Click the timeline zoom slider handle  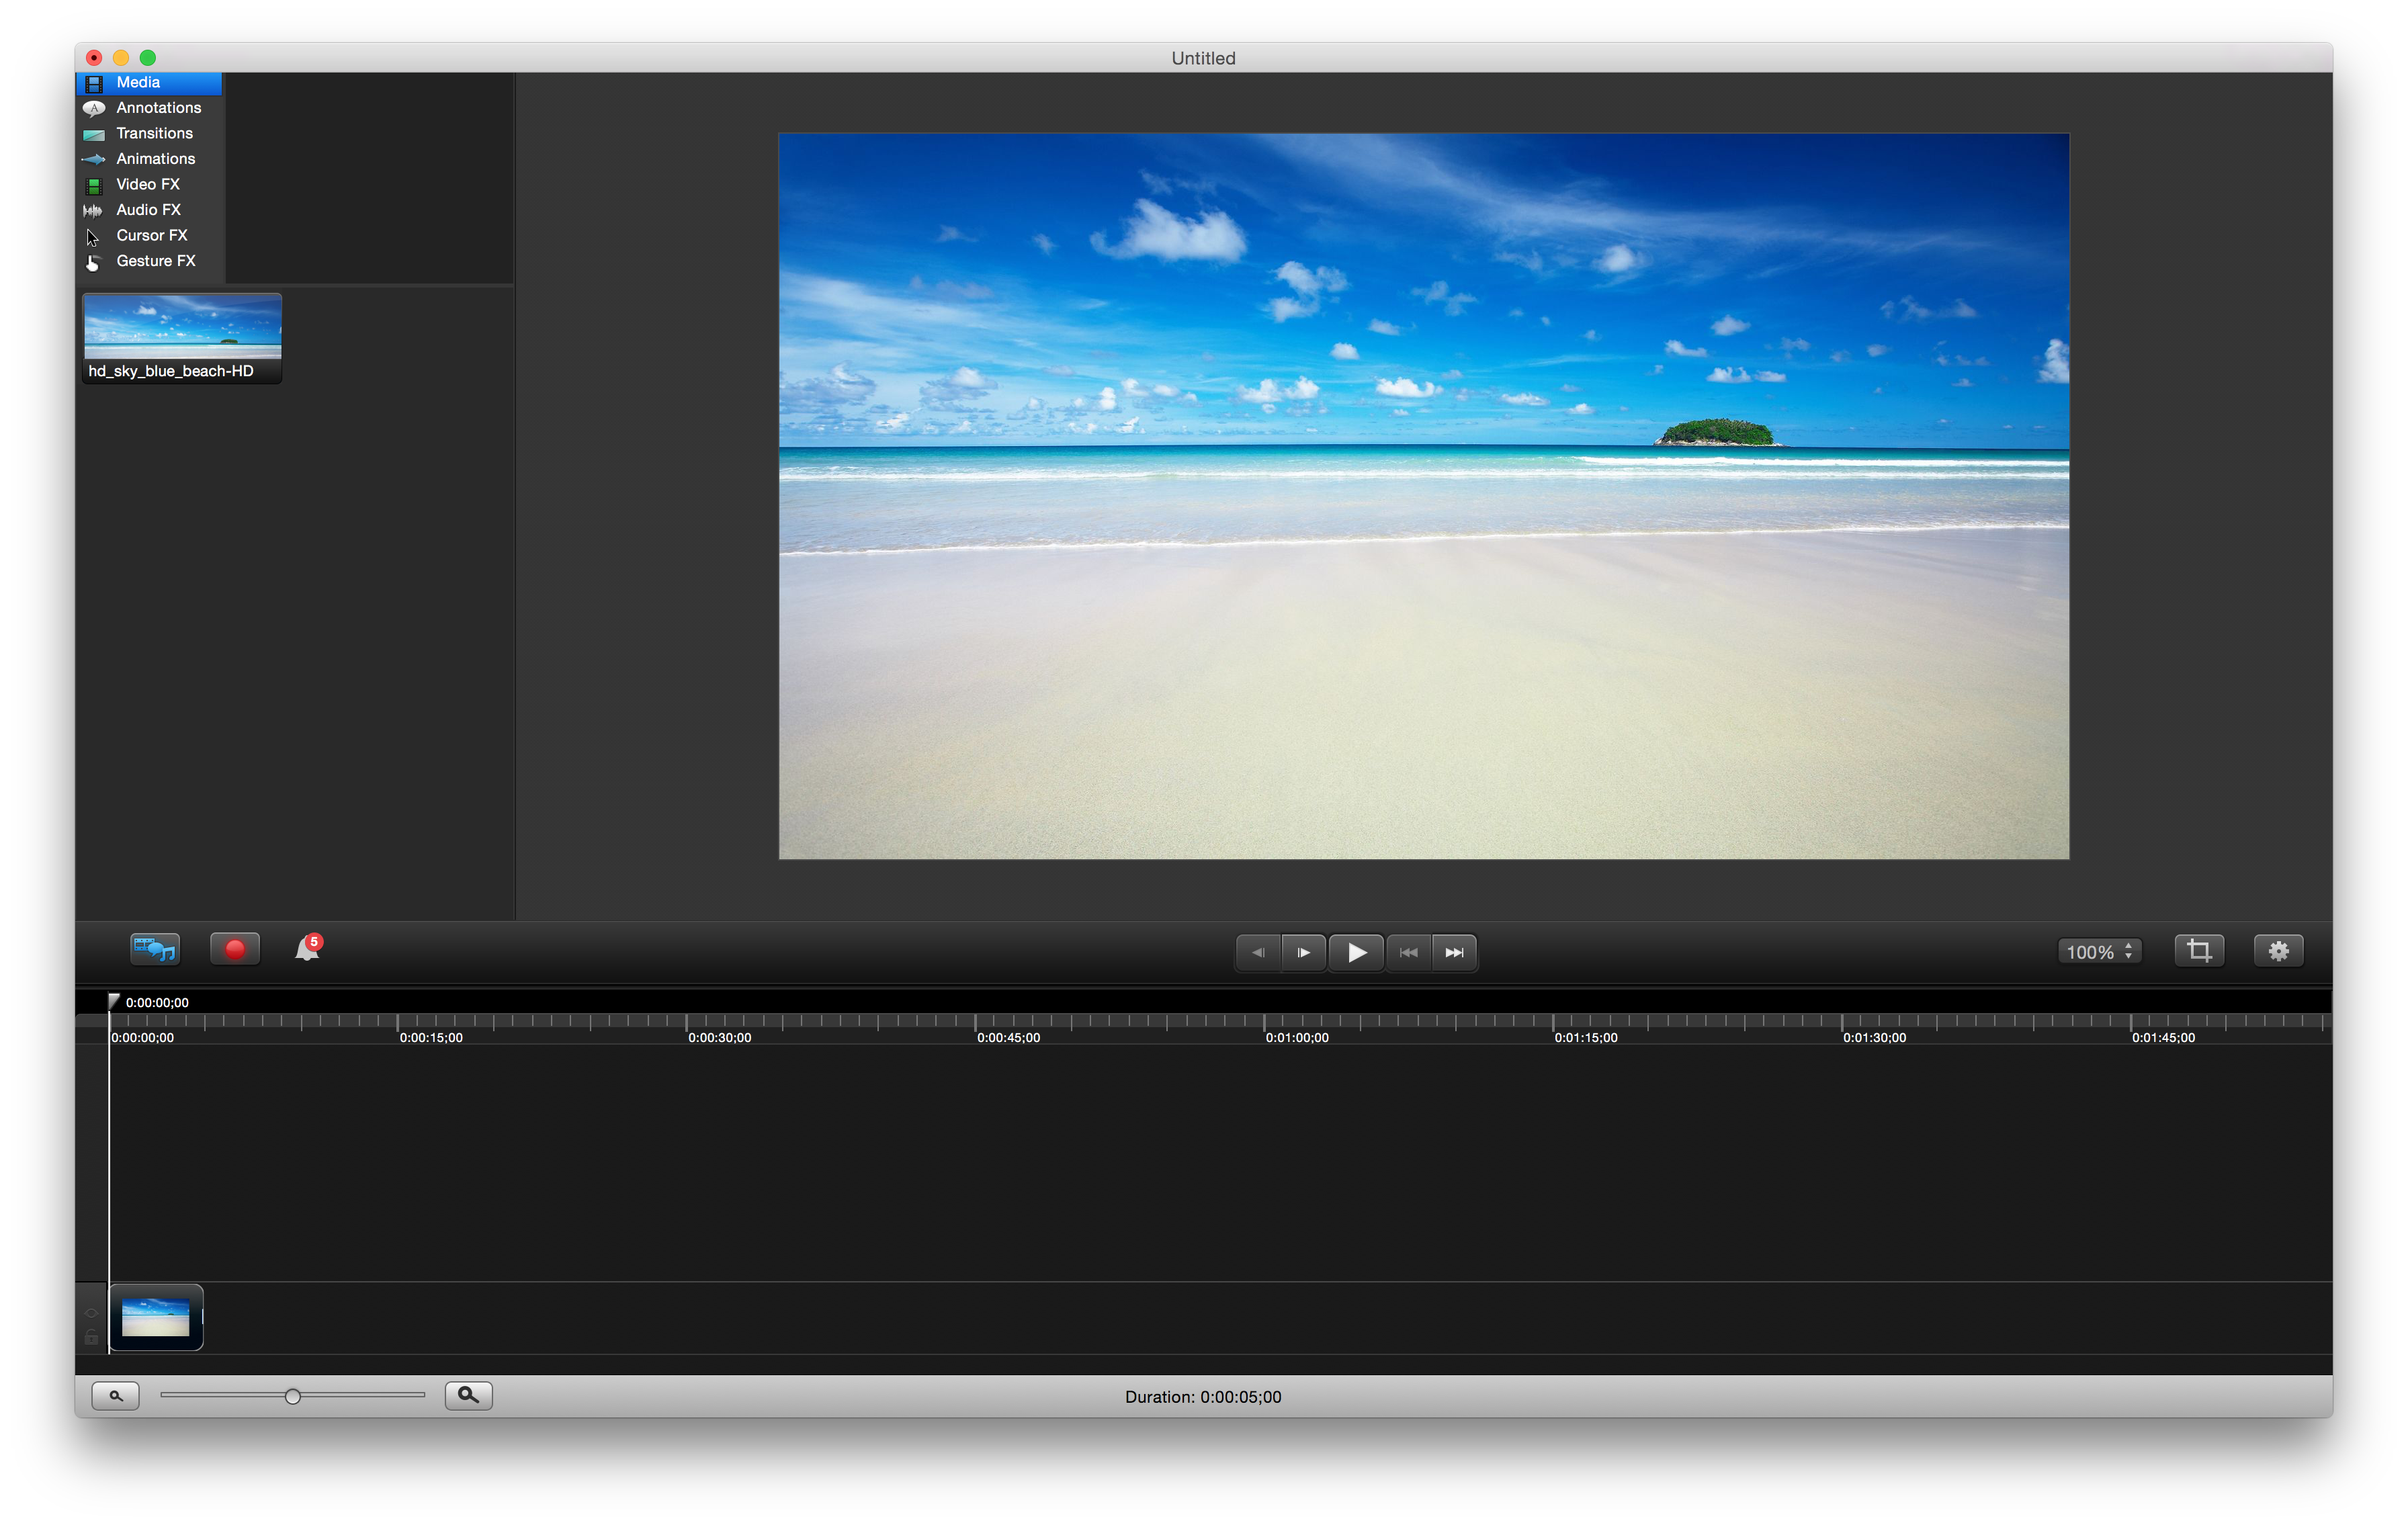(293, 1396)
